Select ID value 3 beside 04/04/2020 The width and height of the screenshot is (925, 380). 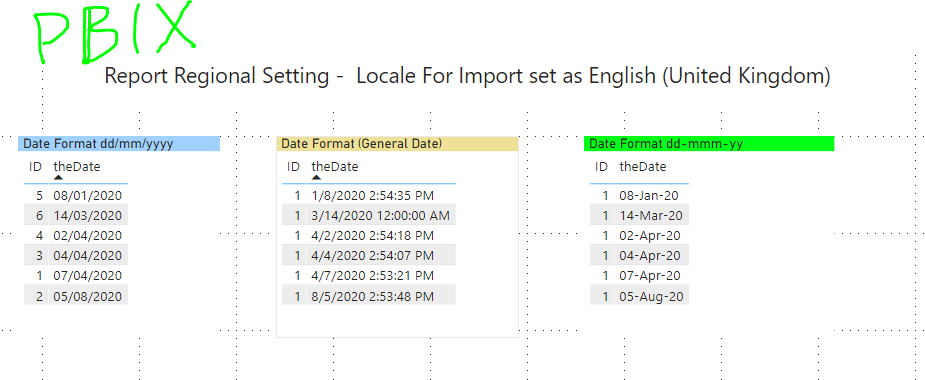pyautogui.click(x=36, y=255)
